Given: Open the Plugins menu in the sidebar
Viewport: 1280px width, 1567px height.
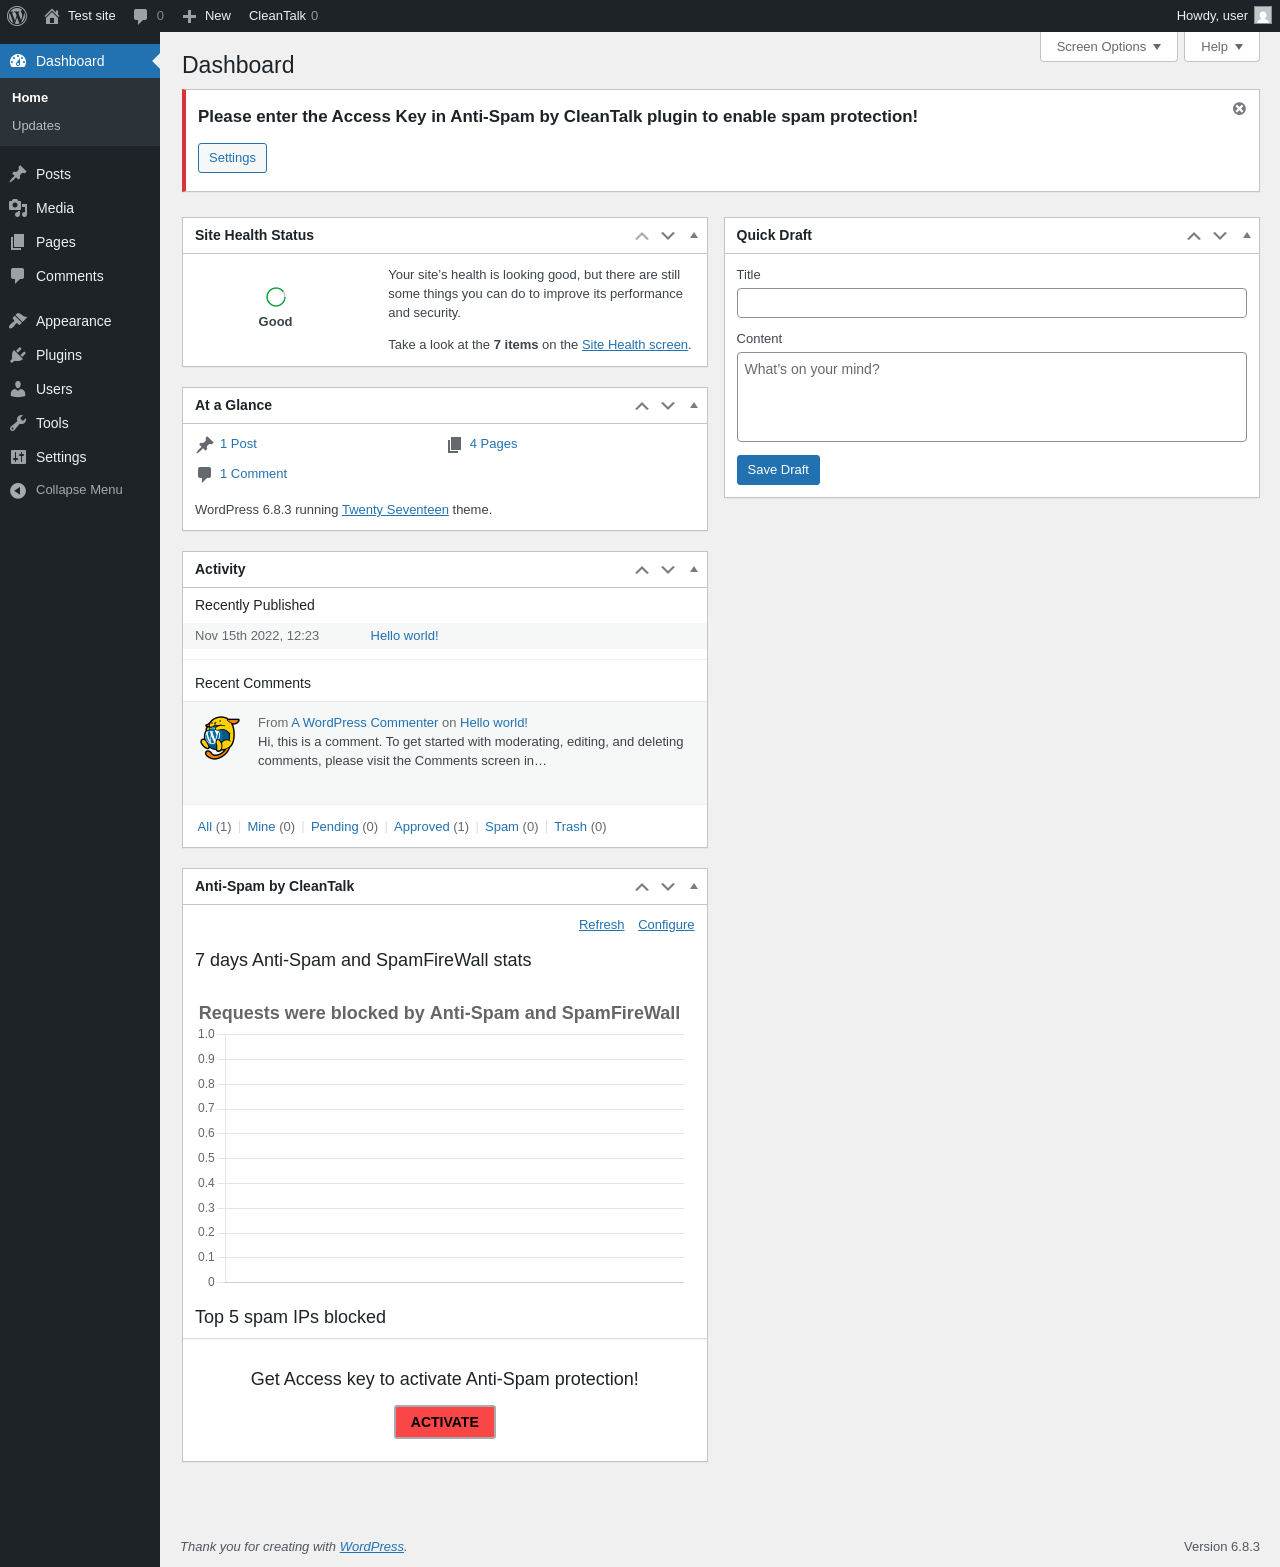Looking at the screenshot, I should coord(59,355).
